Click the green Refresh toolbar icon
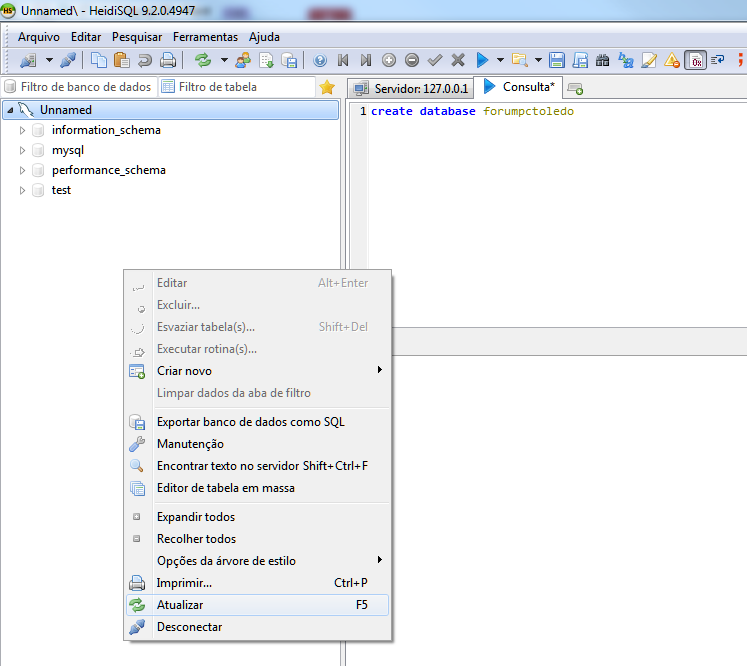Screen dimensions: 747x666 point(203,60)
